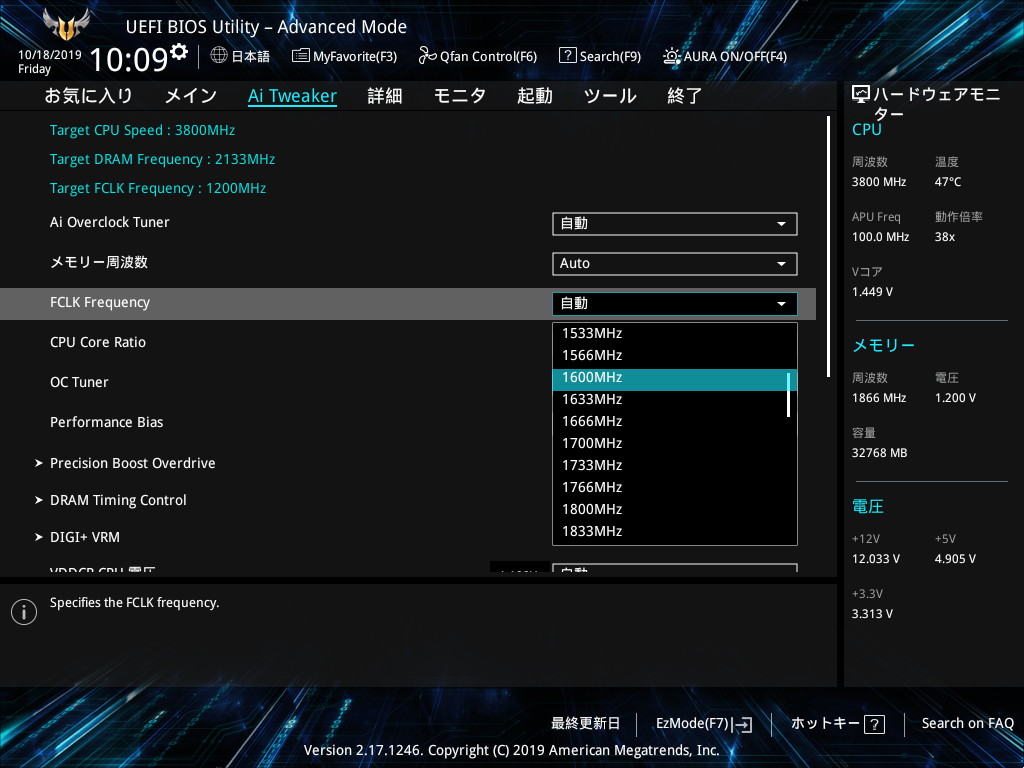Select the Ai Tweaker tab
The width and height of the screenshot is (1024, 768).
tap(293, 96)
